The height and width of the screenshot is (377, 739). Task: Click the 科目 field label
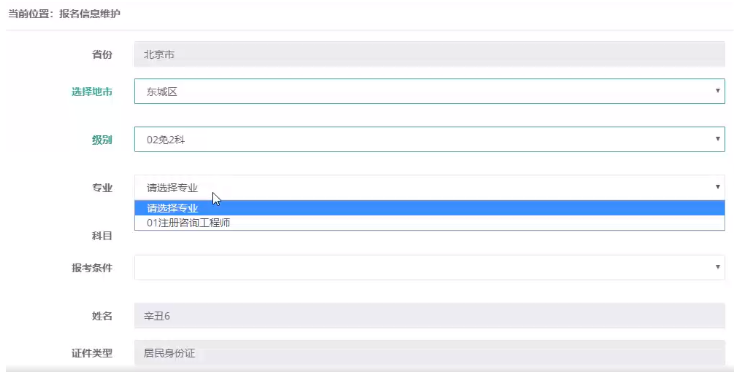coord(102,236)
